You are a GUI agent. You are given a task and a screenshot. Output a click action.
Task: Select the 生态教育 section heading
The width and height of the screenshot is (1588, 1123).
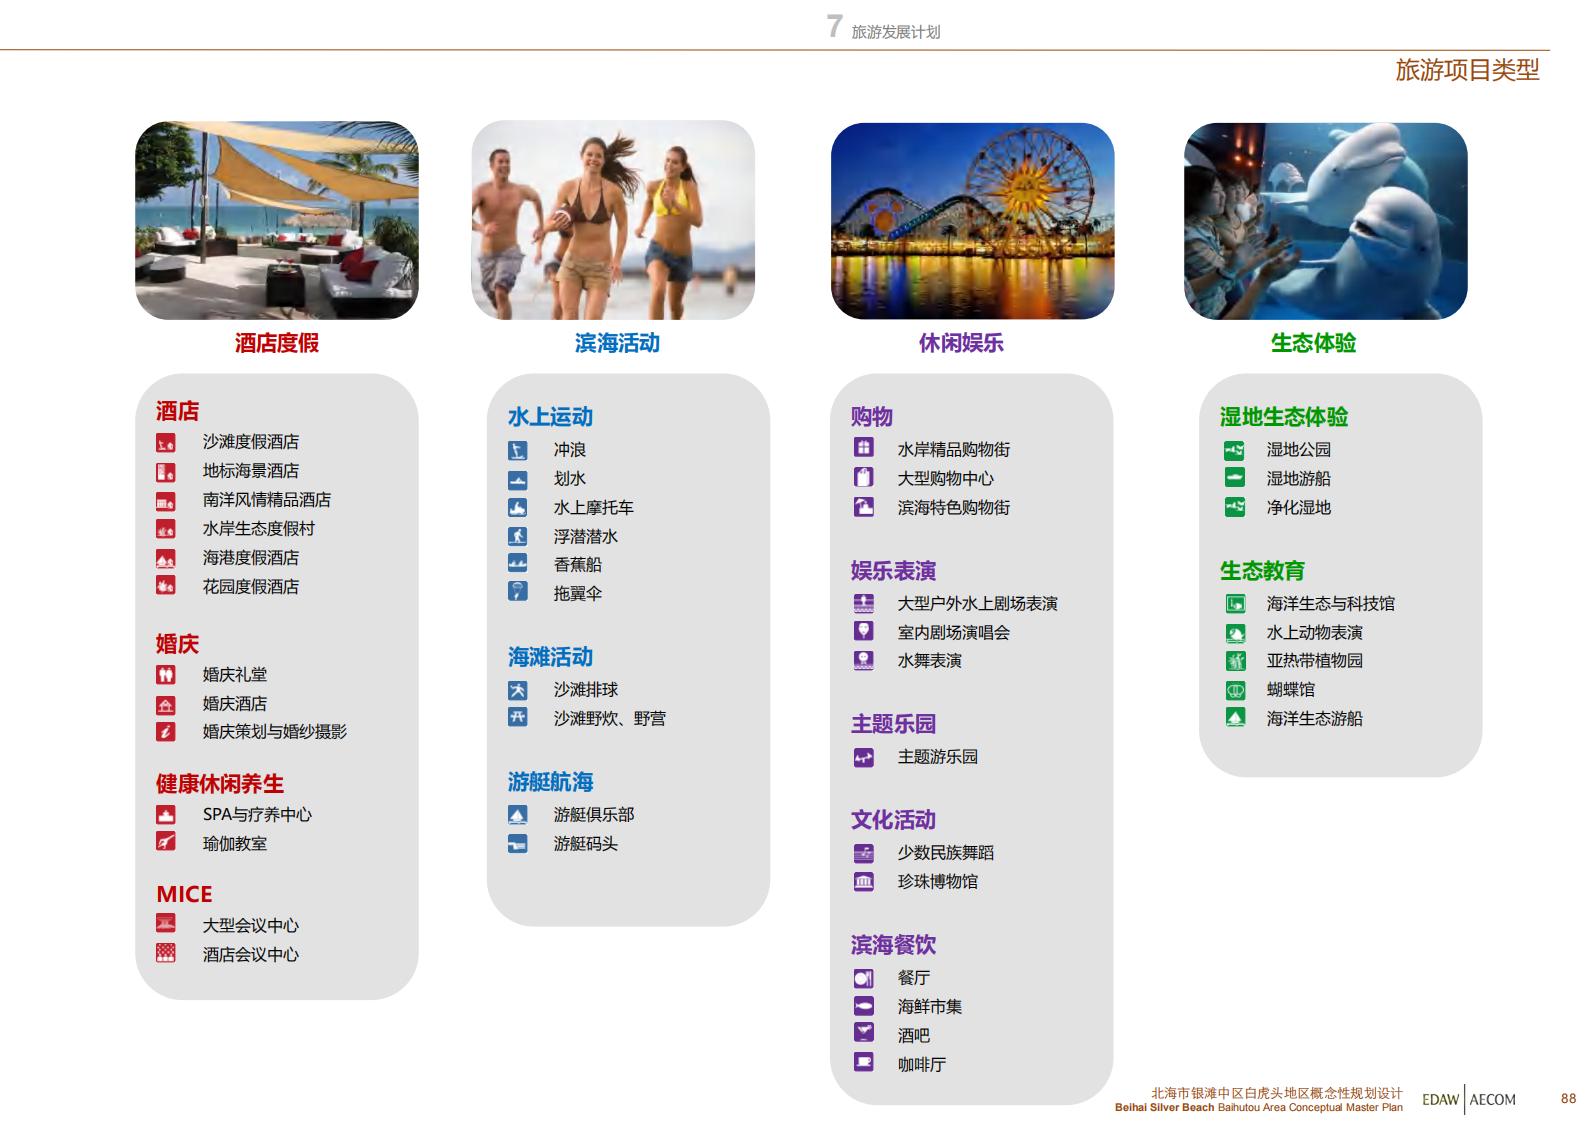pos(1262,571)
